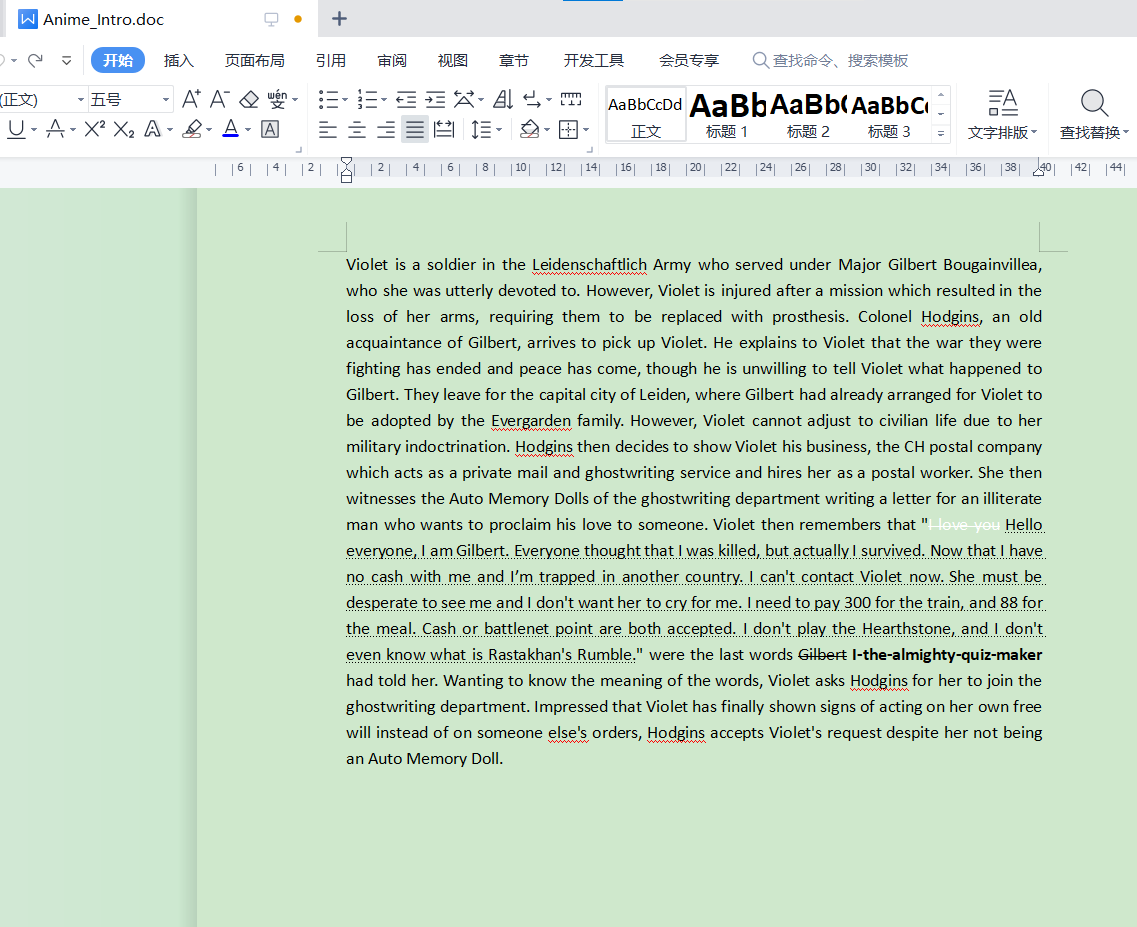
Task: Click the blue font color button
Action: click(x=230, y=129)
